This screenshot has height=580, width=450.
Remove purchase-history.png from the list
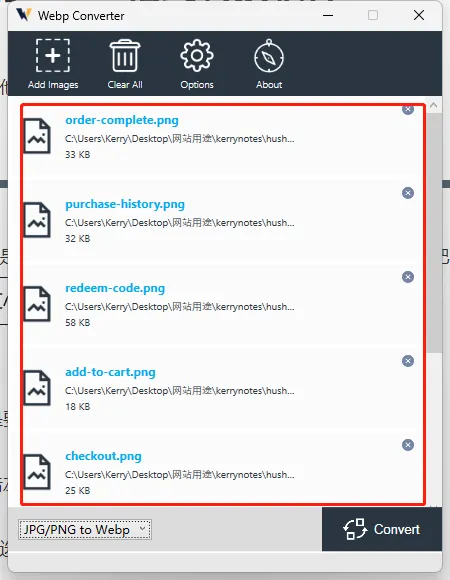coord(408,193)
